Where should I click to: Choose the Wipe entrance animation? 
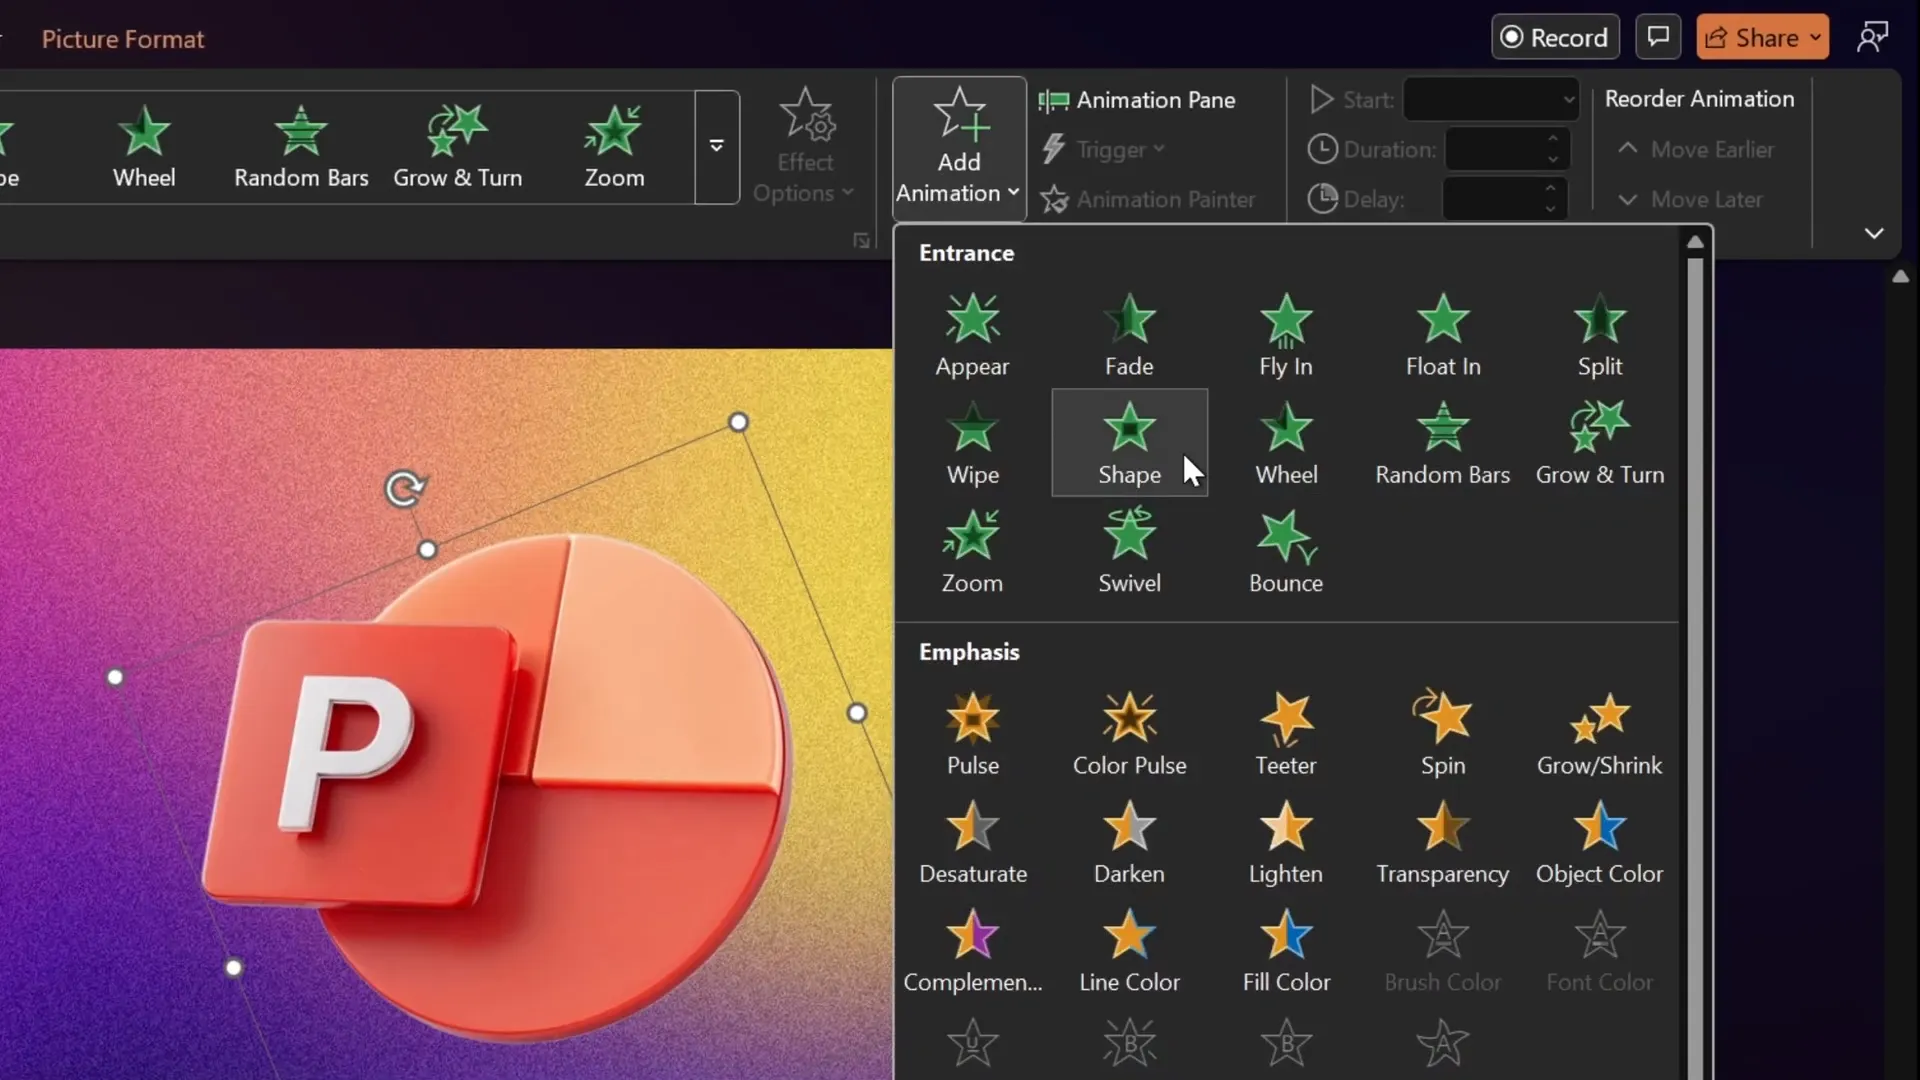pos(972,443)
